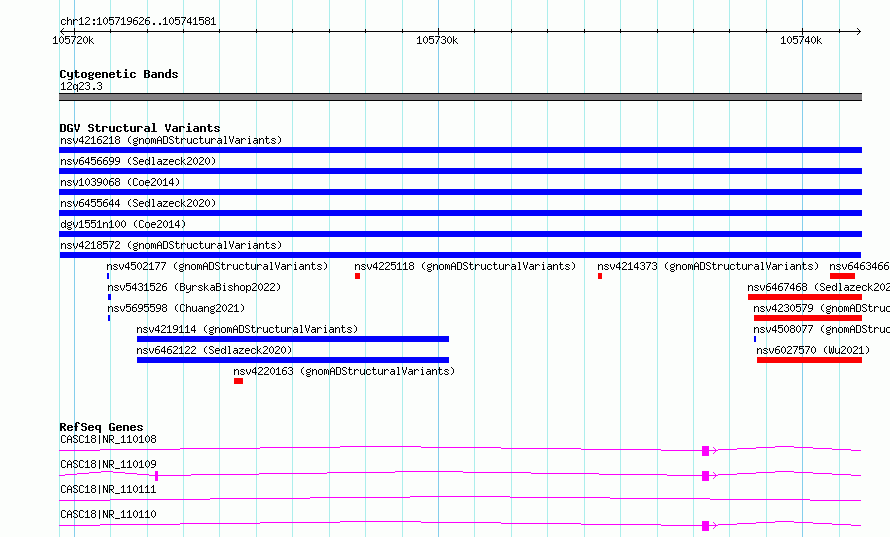Click the 105730k ruler tick label
This screenshot has width=890, height=537.
pyautogui.click(x=437, y=40)
